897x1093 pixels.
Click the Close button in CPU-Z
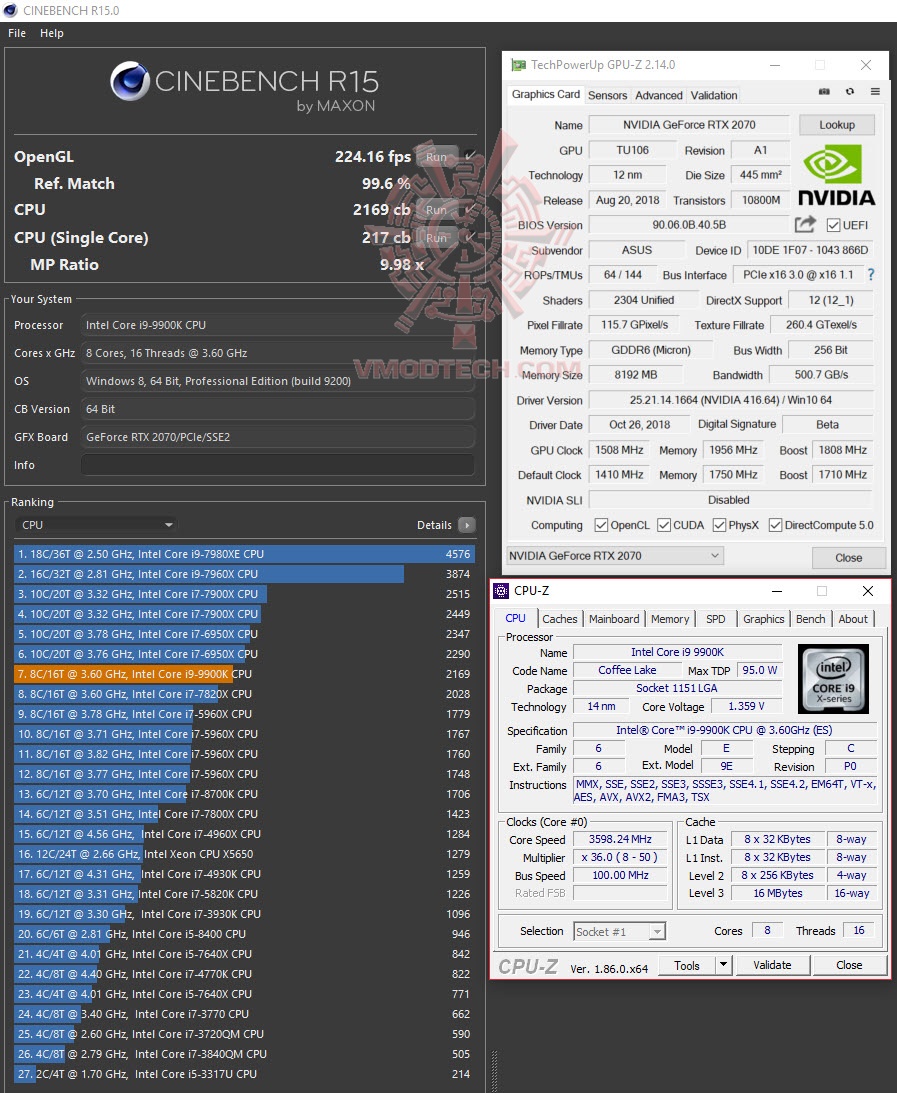[x=849, y=965]
